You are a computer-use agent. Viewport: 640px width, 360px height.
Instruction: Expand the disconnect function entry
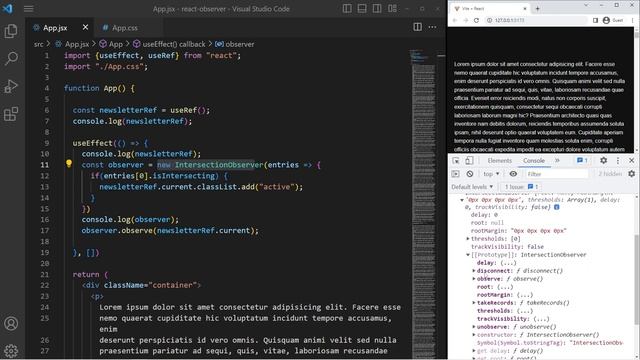coord(473,271)
